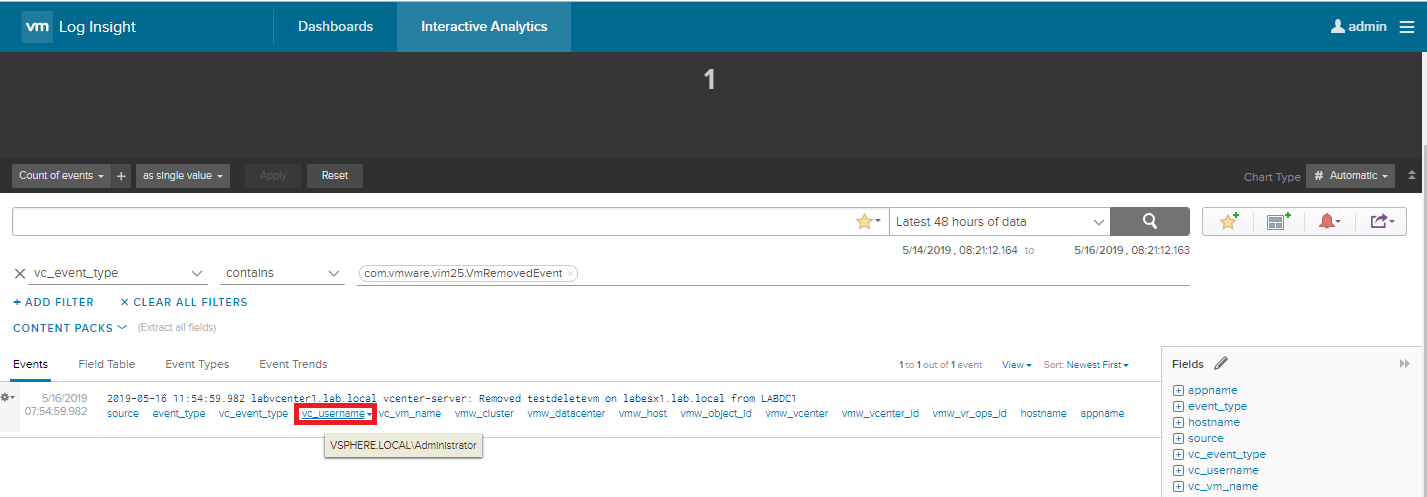Open the vc_event_type filter field dropdown

point(119,274)
